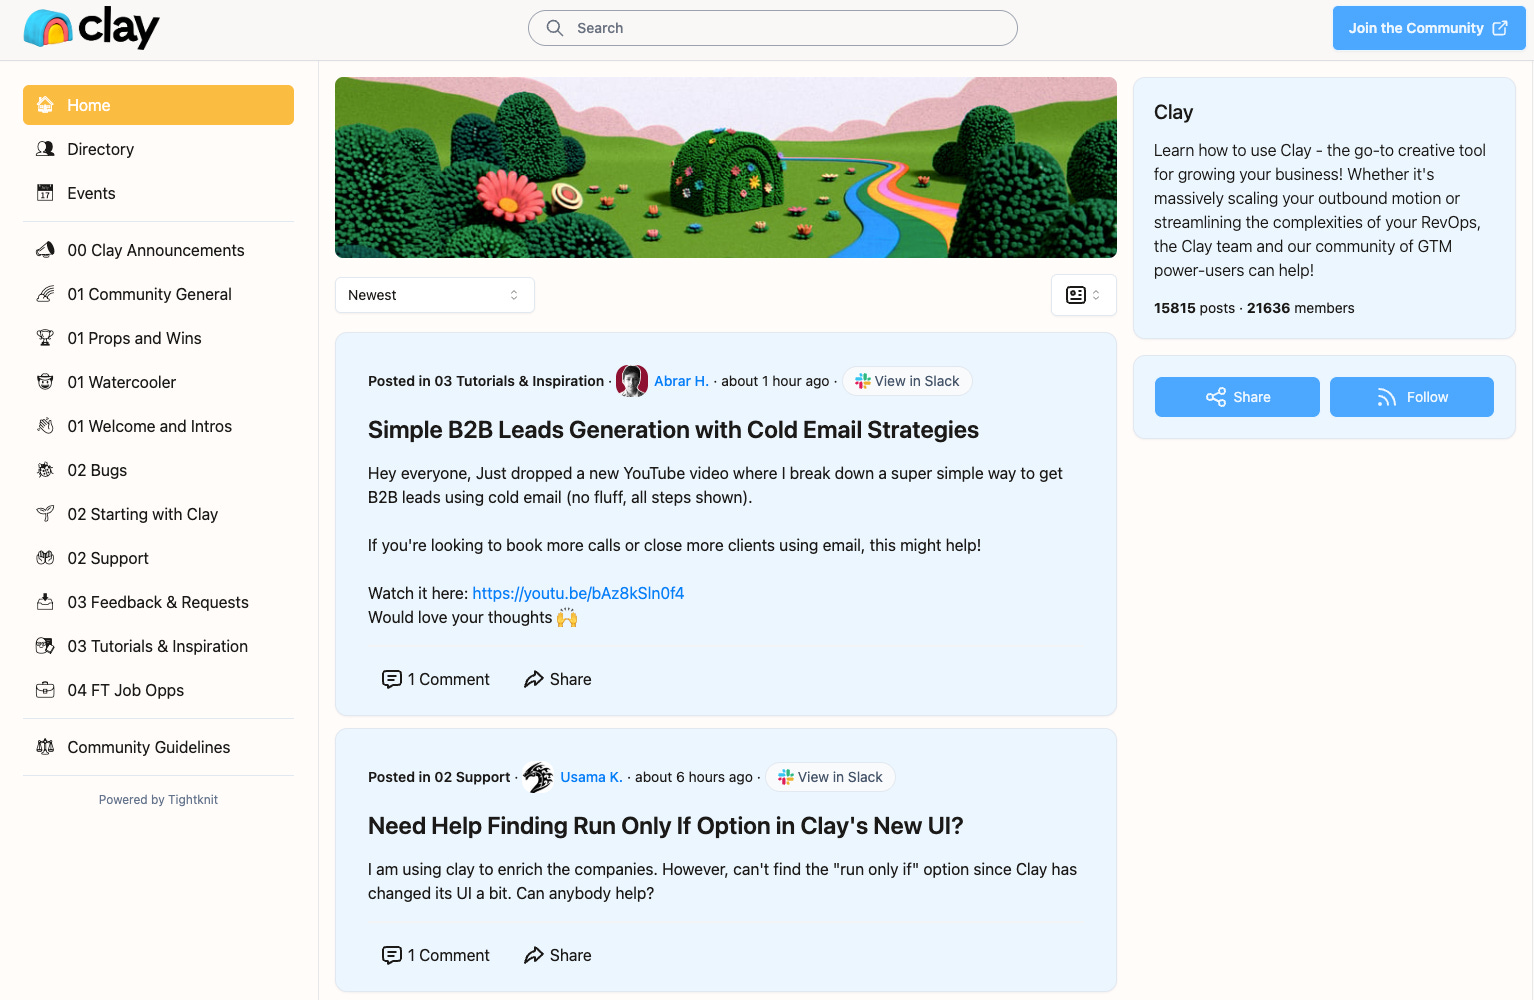Click the scales icon for Community Guidelines

(x=45, y=747)
